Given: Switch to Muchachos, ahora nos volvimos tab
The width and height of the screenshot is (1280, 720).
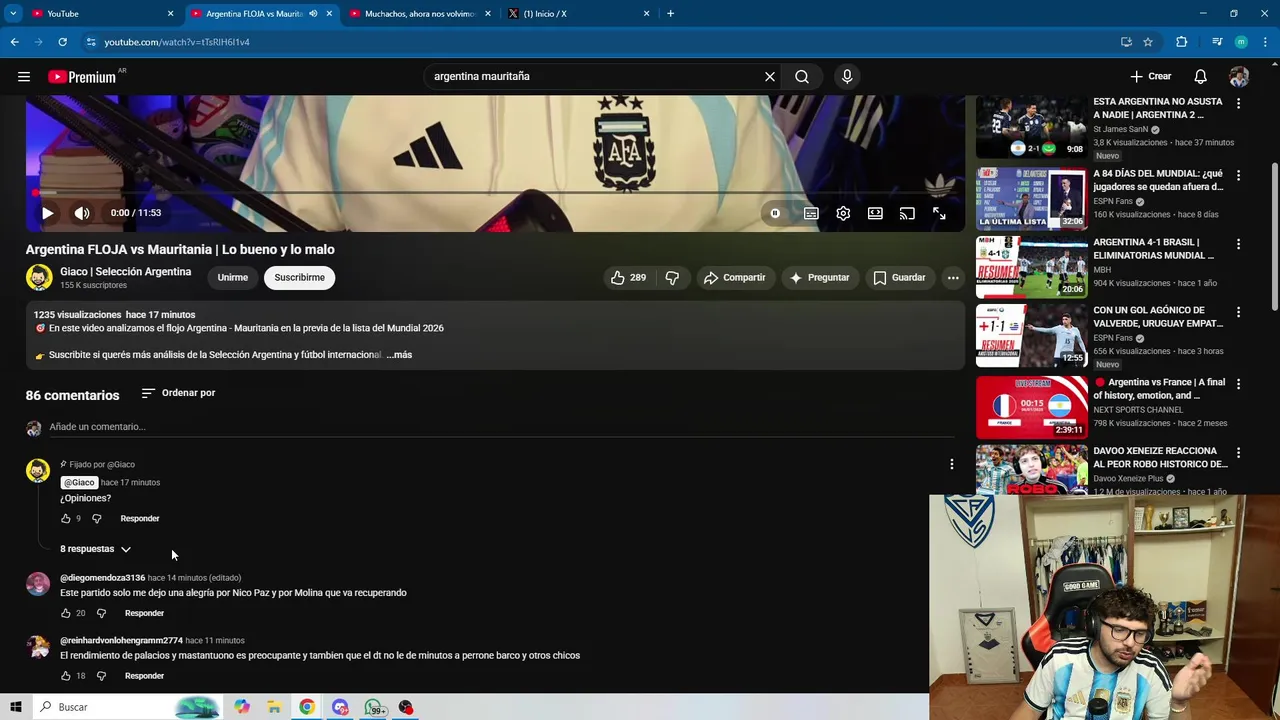Looking at the screenshot, I should tap(420, 13).
